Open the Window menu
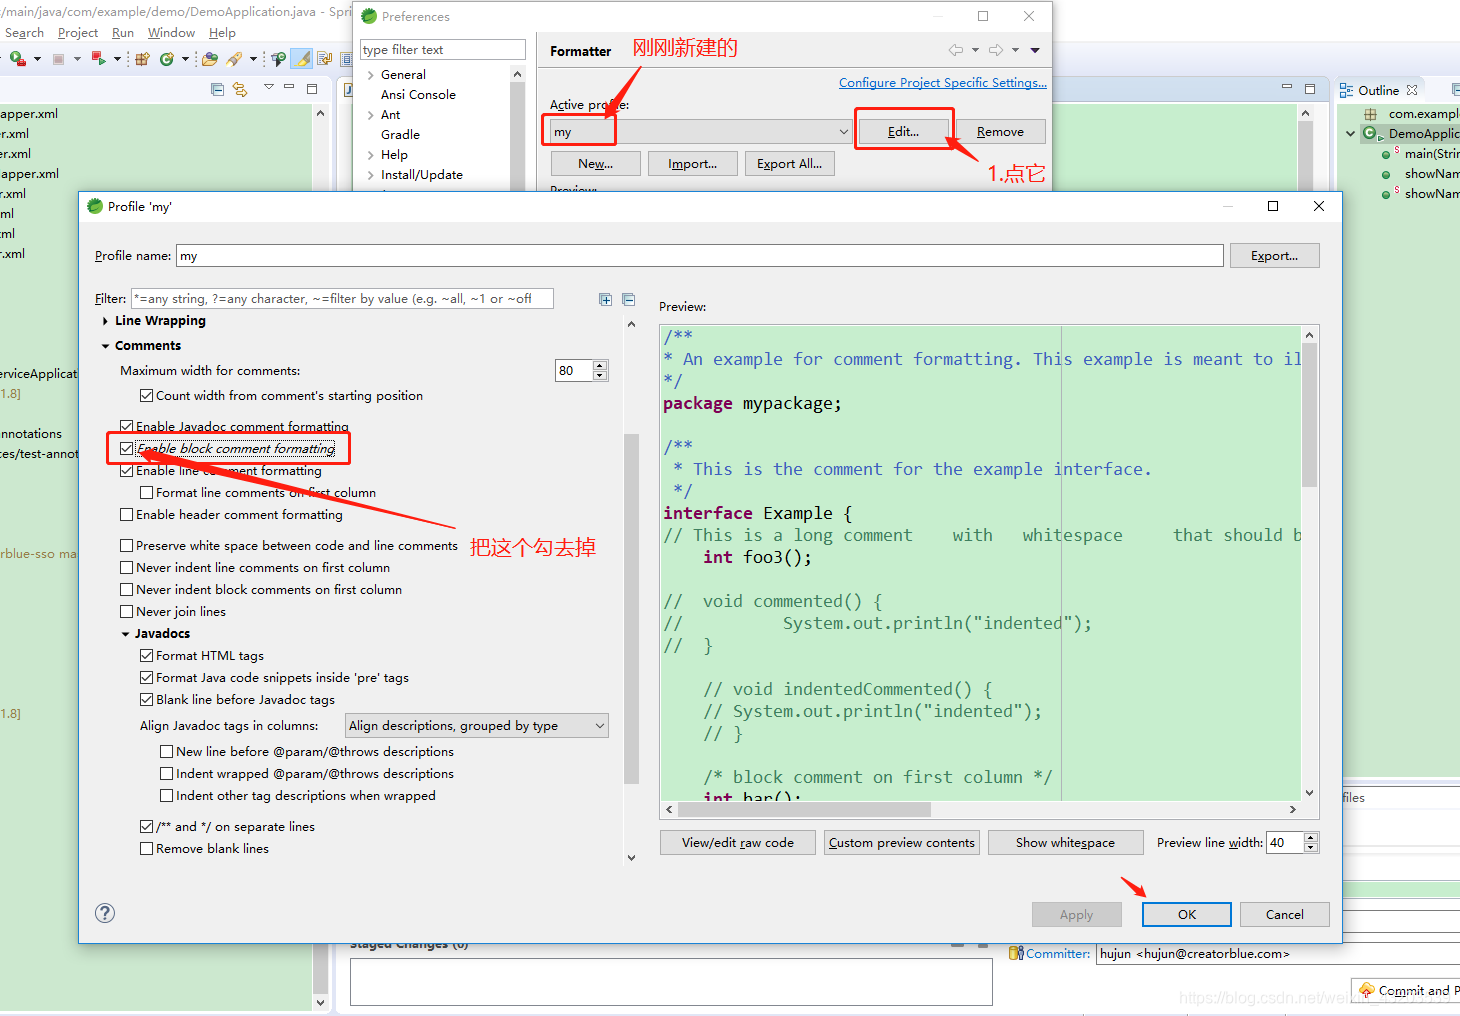Image resolution: width=1460 pixels, height=1016 pixels. click(171, 33)
